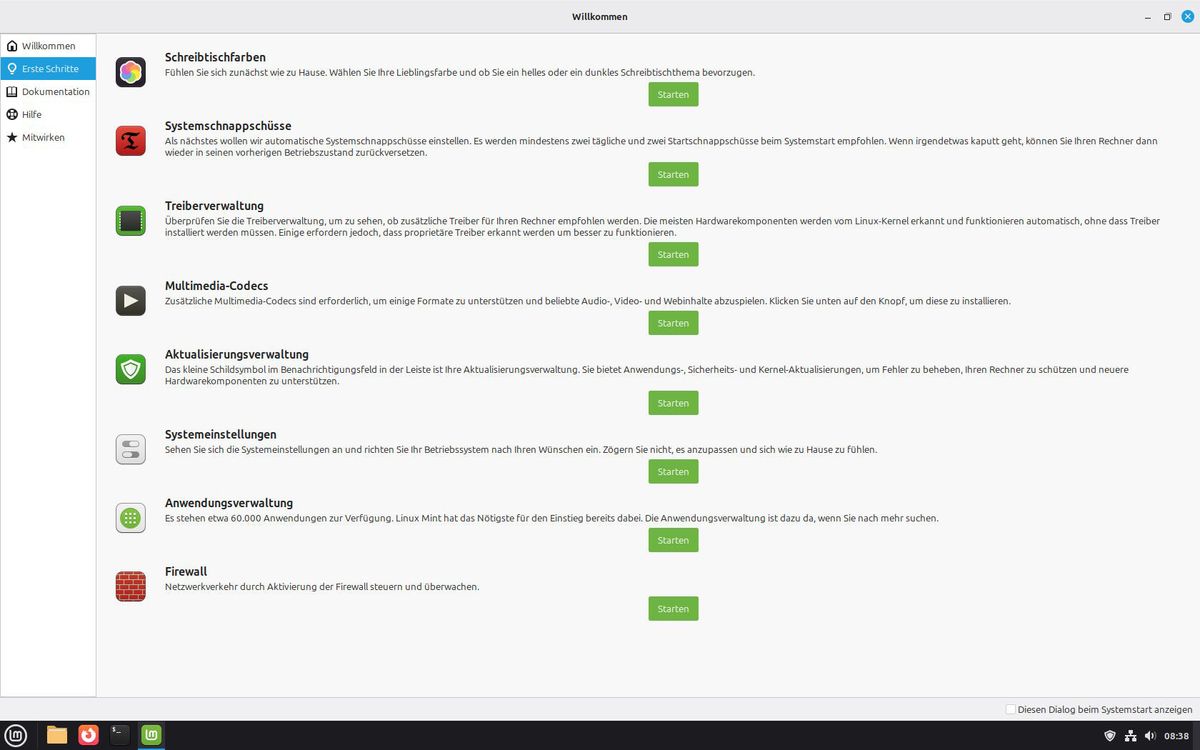Screen dimensions: 1200x750
Task: Start the Firewall configuration
Action: [x=673, y=609]
